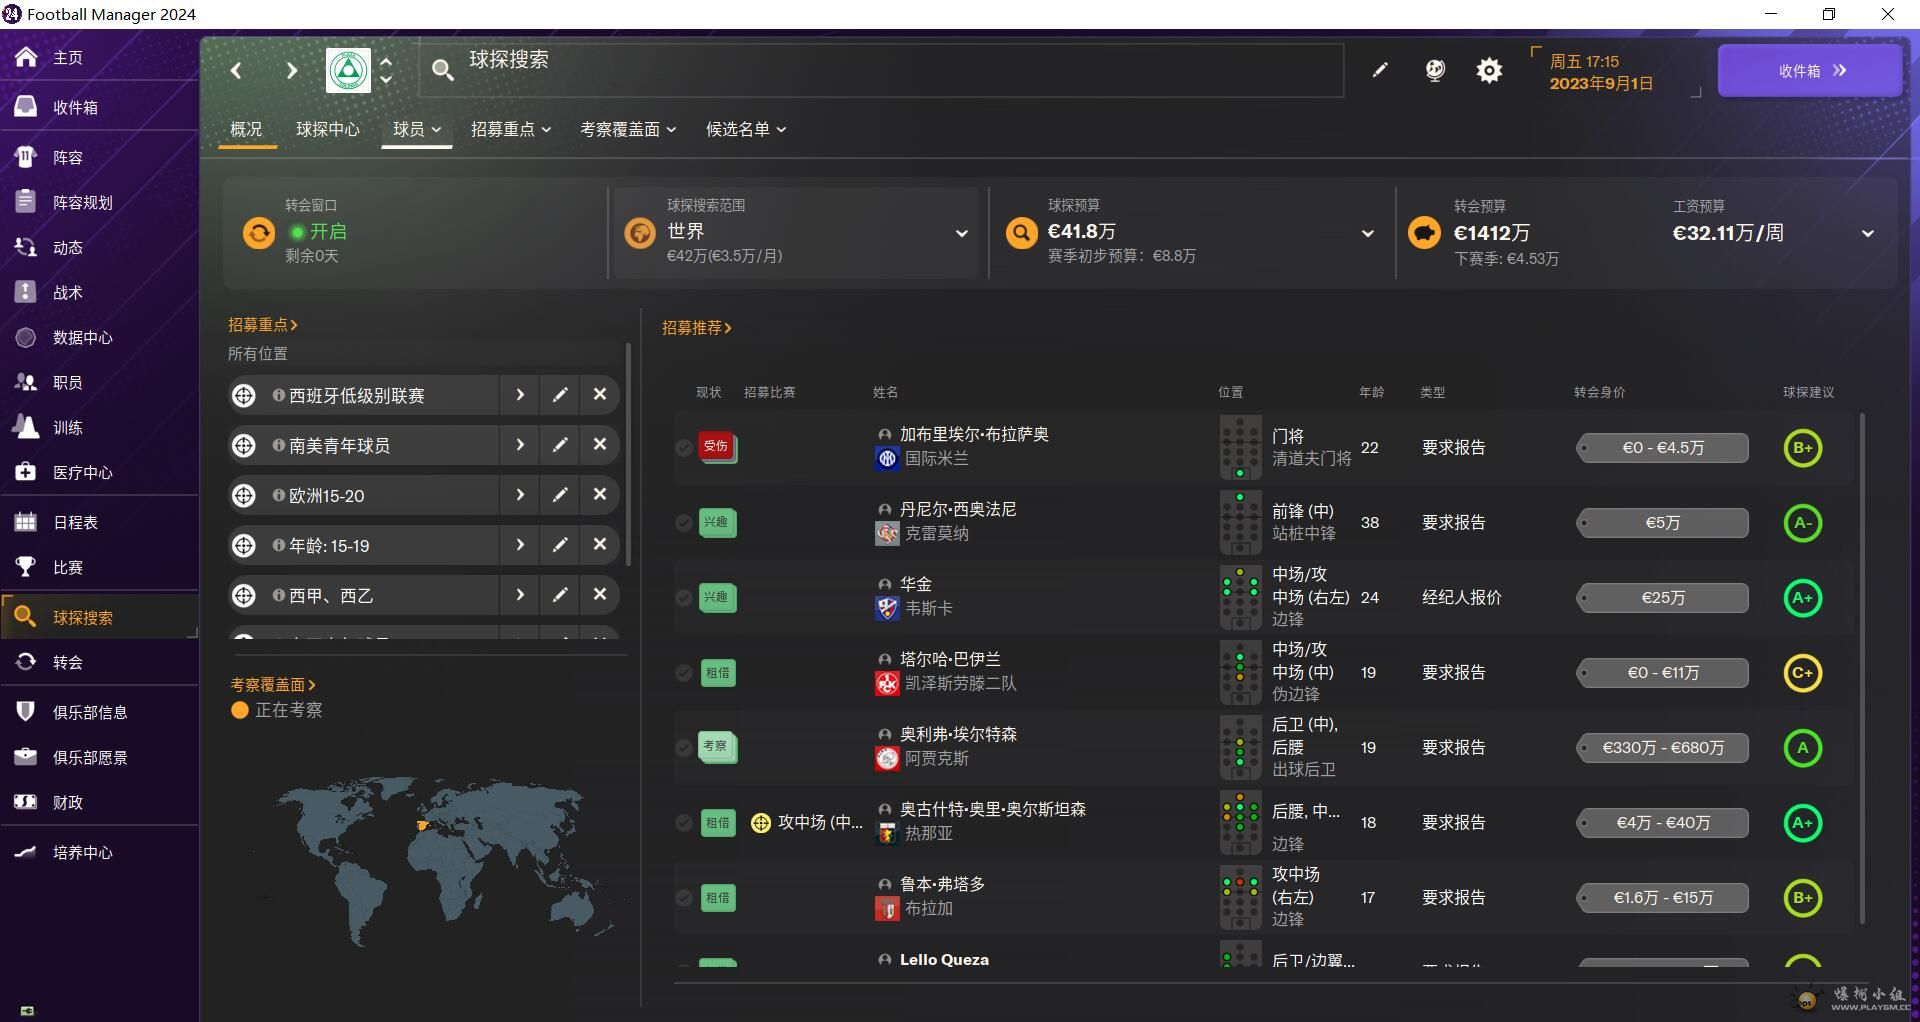
Task: Open 比赛 competitions in sidebar
Action: pos(100,567)
